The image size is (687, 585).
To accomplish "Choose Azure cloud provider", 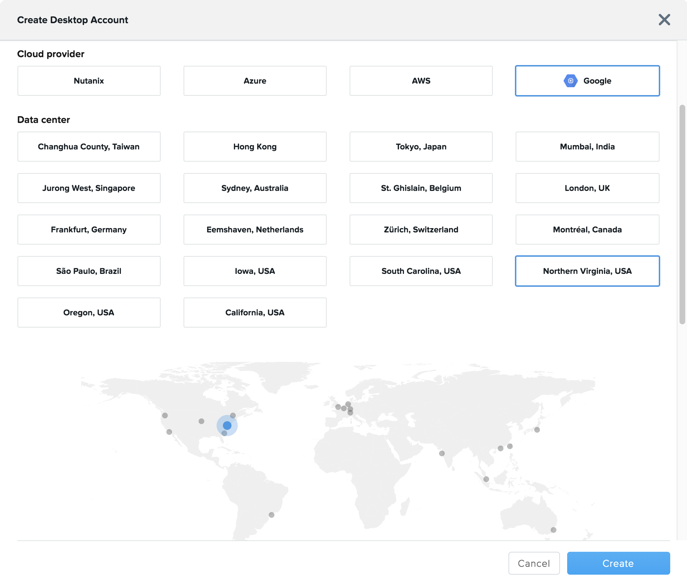I will 255,81.
